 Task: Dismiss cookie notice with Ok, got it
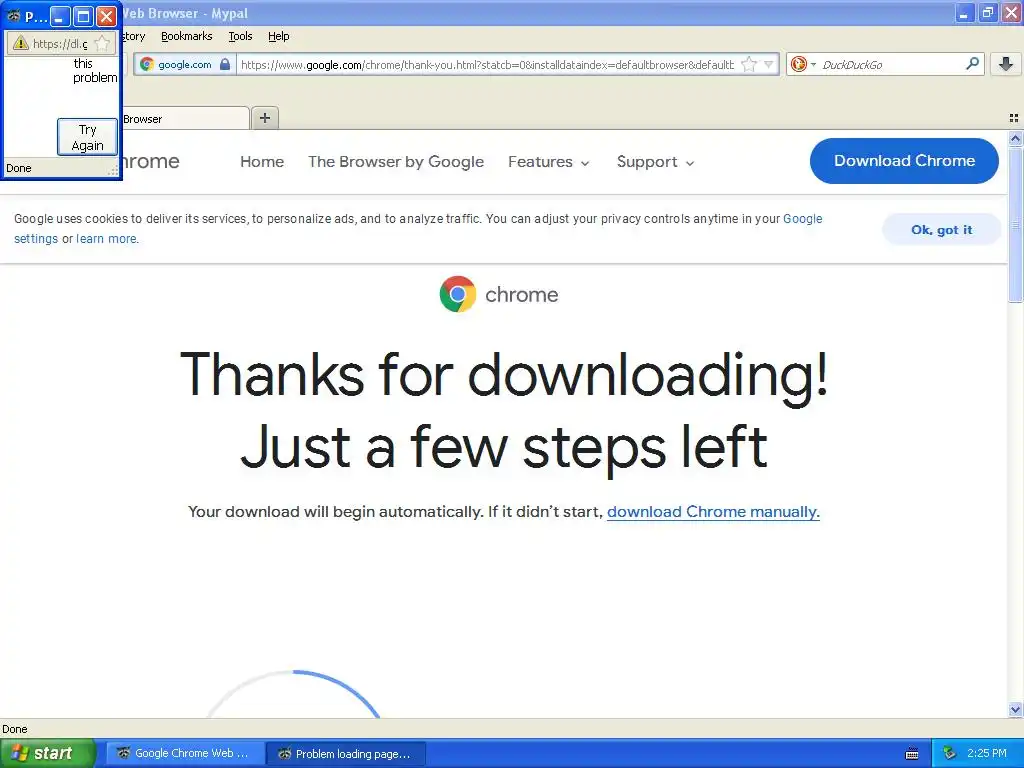pyautogui.click(x=941, y=229)
